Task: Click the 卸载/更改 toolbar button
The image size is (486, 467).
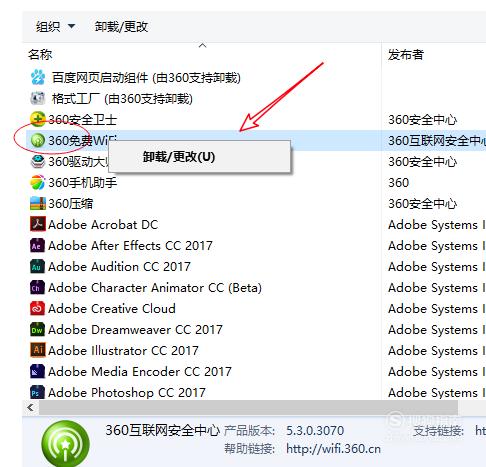Action: click(x=121, y=26)
